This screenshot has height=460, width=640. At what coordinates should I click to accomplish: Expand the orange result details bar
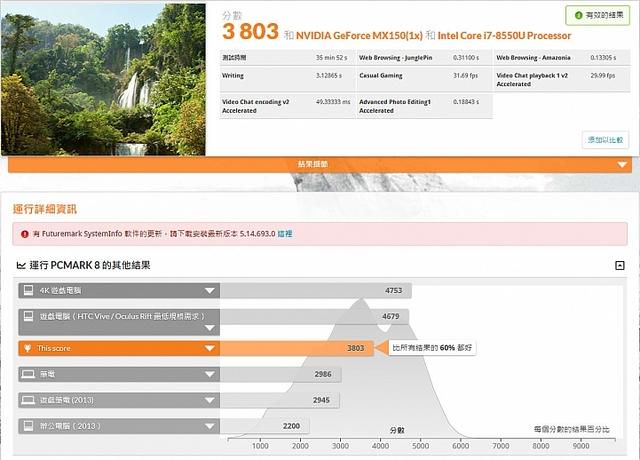[x=320, y=164]
